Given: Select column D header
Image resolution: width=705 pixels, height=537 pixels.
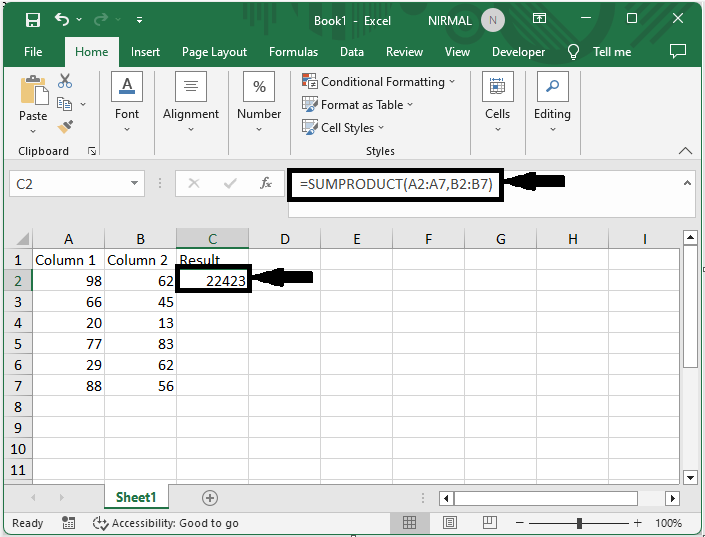Looking at the screenshot, I should pyautogui.click(x=285, y=238).
